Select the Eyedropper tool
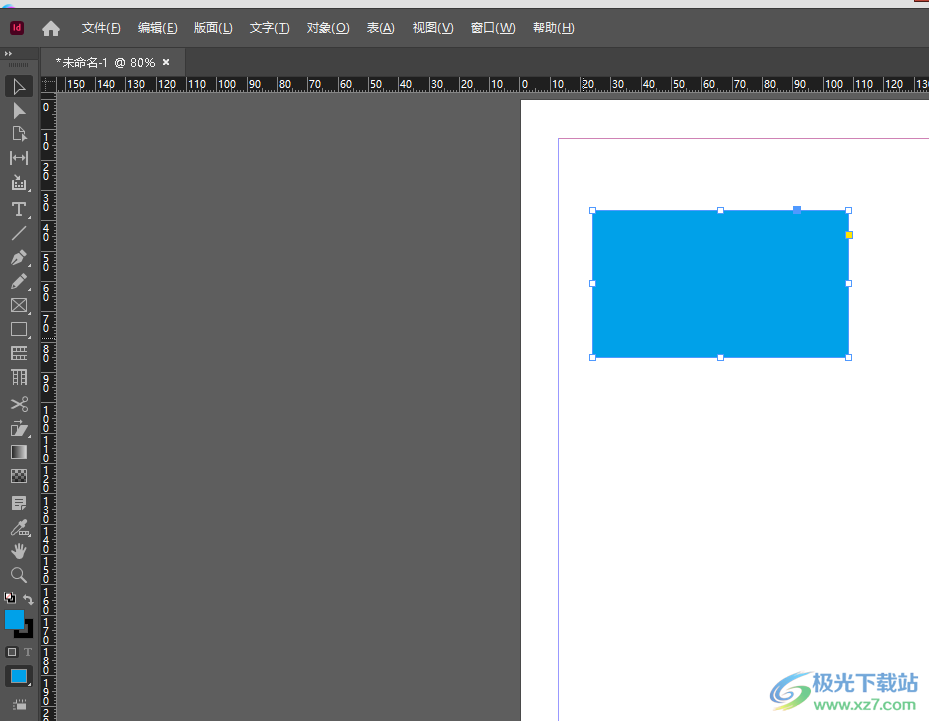Screen dimensions: 929x721 tap(18, 527)
